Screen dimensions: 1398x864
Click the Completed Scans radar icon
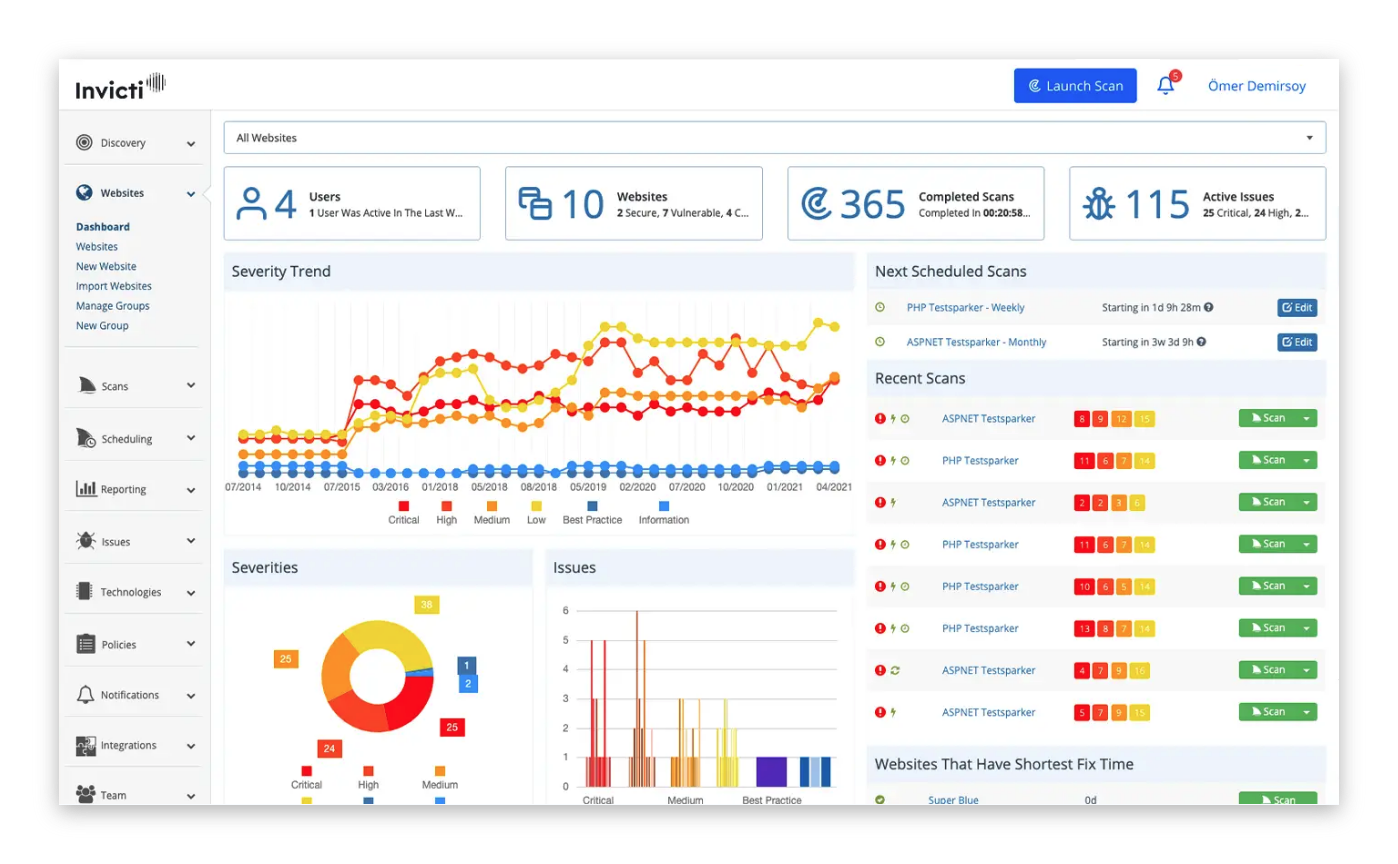point(818,204)
